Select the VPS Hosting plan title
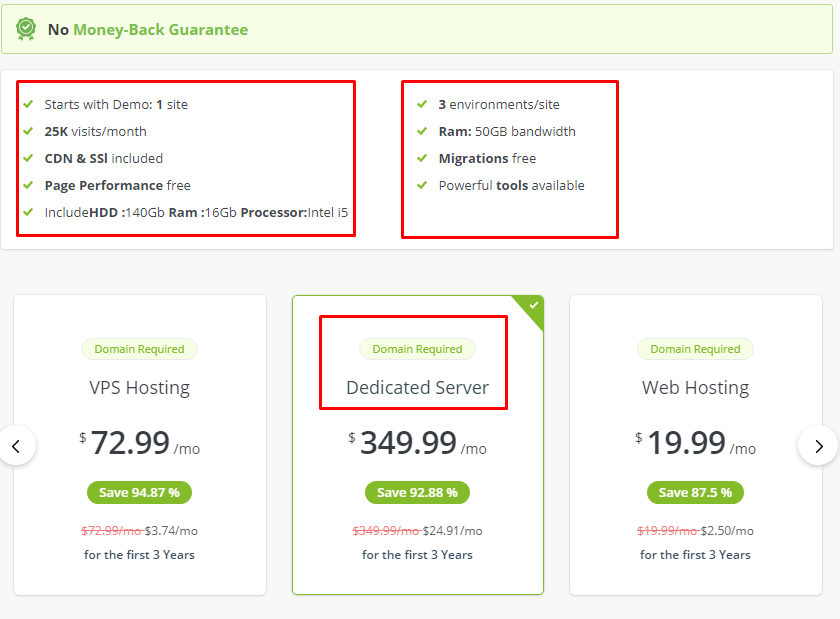Viewport: 840px width, 619px height. [139, 387]
